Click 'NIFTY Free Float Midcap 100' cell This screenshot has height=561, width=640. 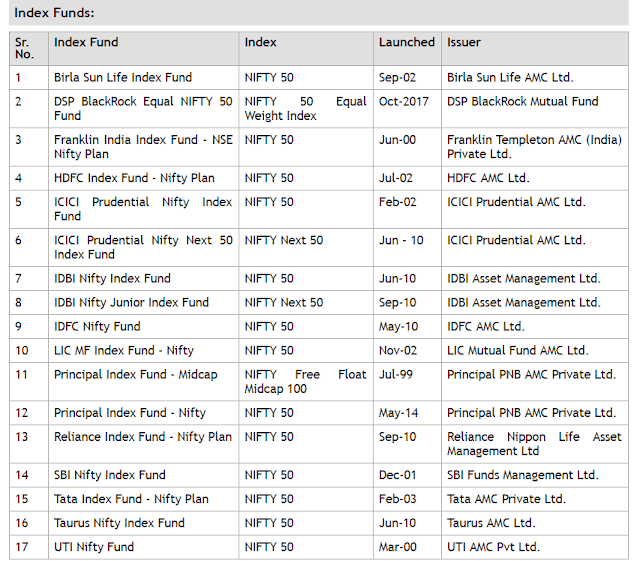[306, 382]
